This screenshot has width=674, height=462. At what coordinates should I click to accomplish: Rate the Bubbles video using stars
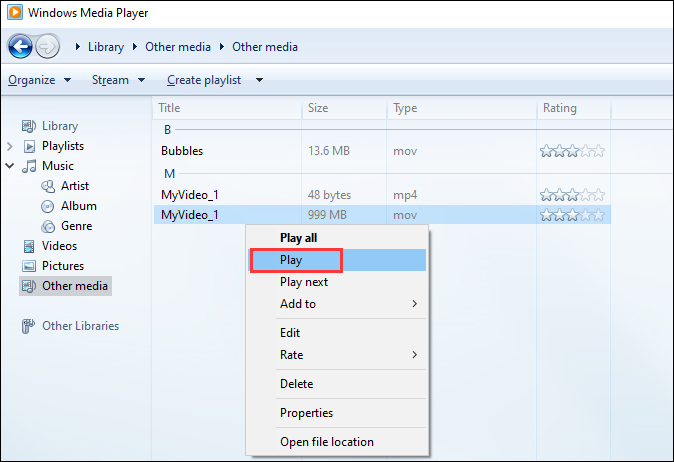[x=572, y=151]
